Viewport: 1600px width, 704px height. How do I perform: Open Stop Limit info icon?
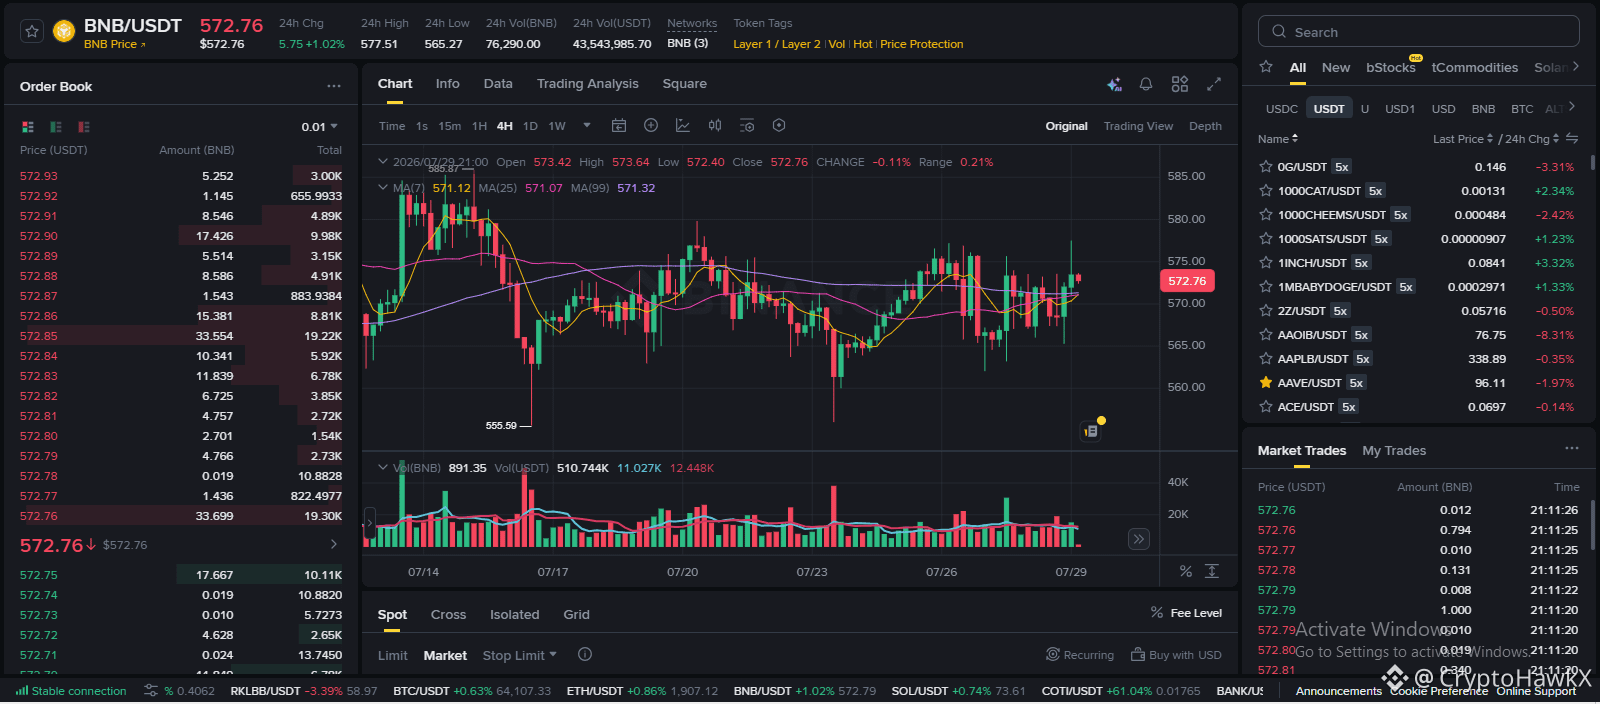click(585, 654)
